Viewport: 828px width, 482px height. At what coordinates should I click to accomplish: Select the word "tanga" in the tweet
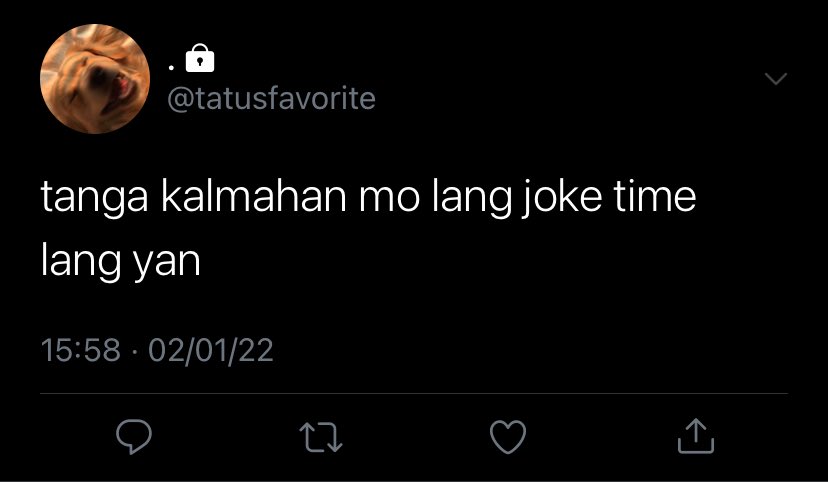(95, 197)
